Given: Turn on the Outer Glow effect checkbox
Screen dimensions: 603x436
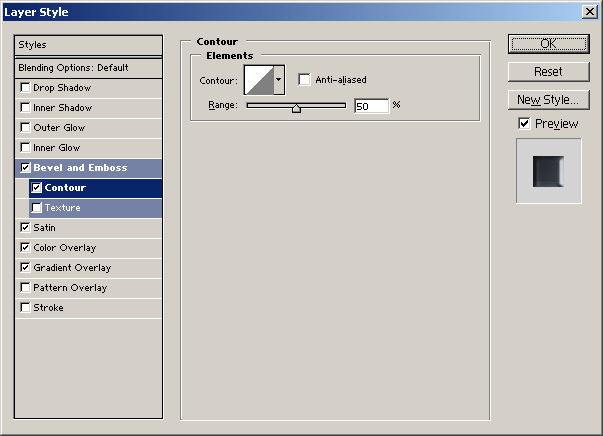Looking at the screenshot, I should pos(25,128).
